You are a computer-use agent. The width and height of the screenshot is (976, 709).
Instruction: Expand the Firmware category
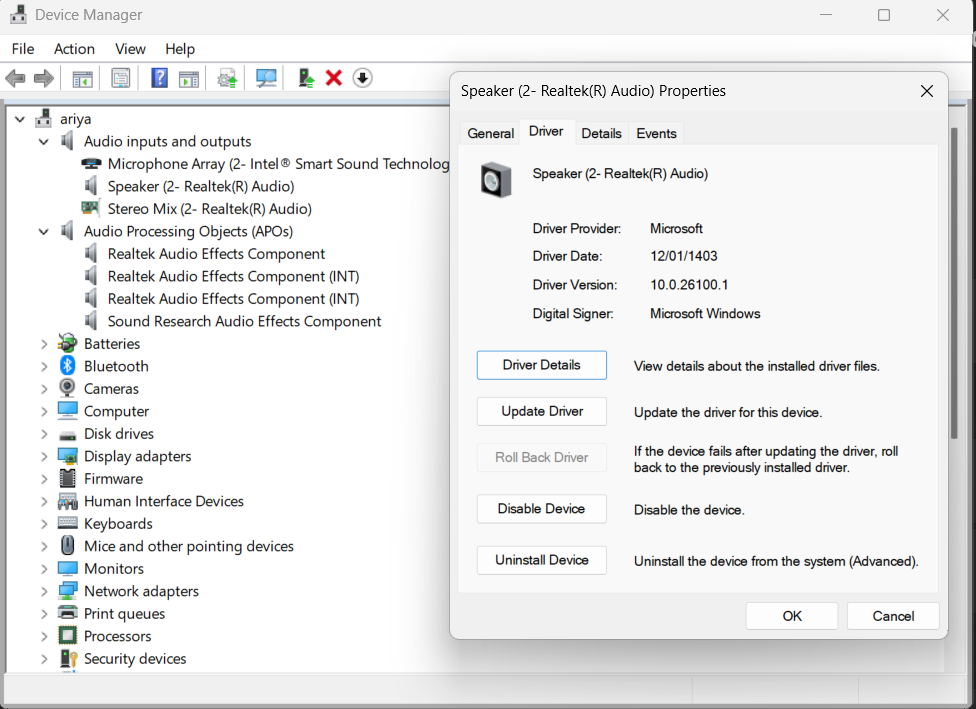pyautogui.click(x=44, y=479)
